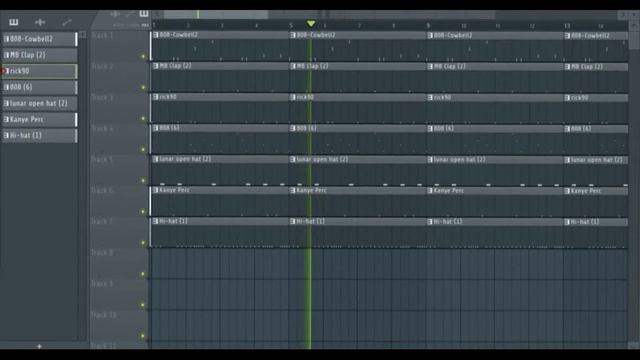Show patterns in the picker panel

click(13, 22)
